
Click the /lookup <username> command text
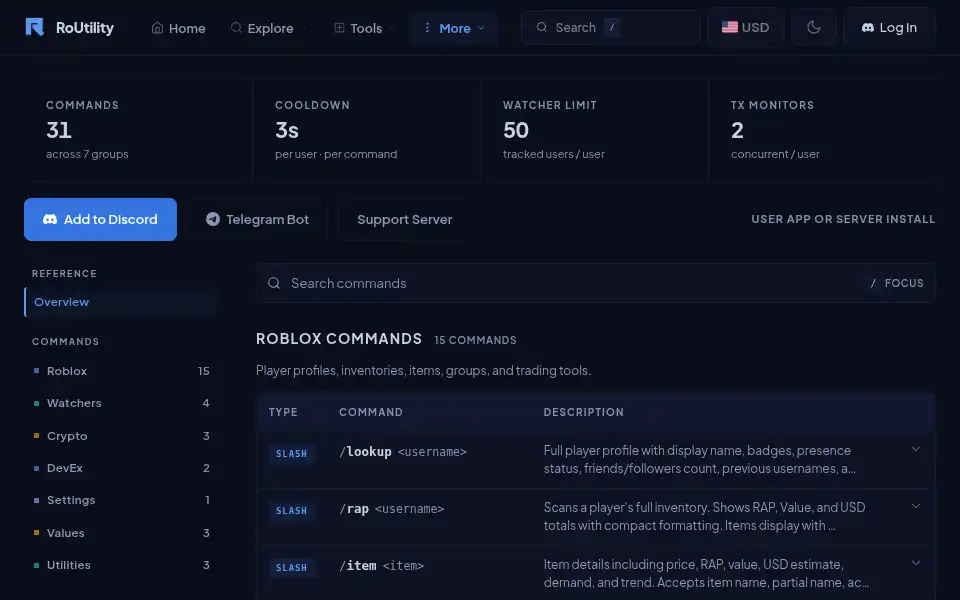click(x=403, y=452)
